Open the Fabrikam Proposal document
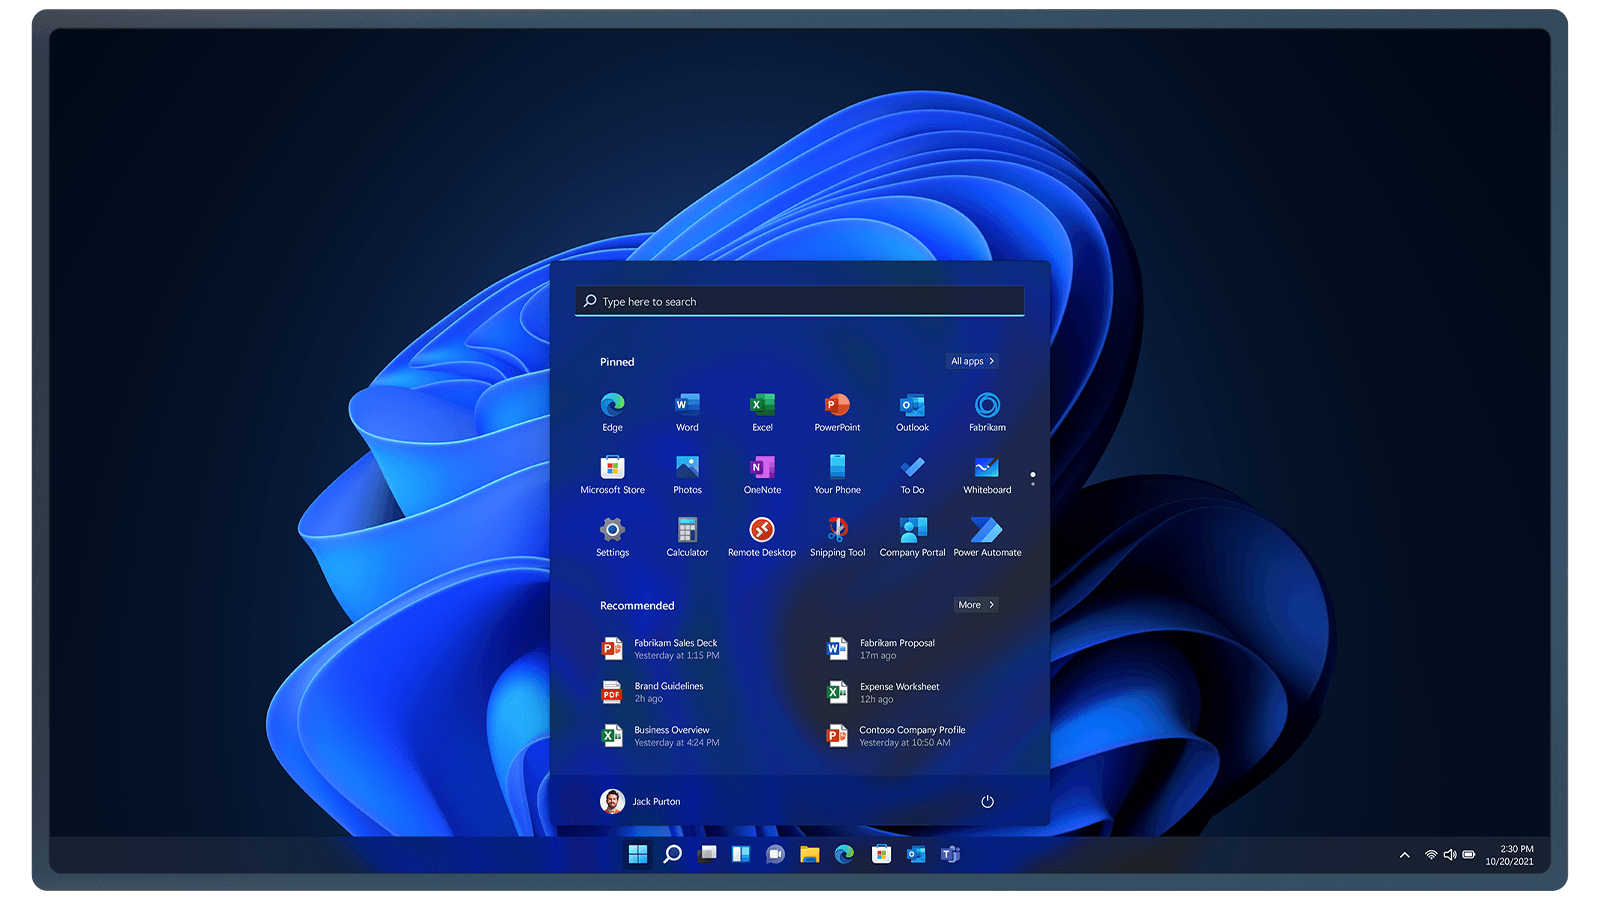This screenshot has height=900, width=1600. [x=897, y=648]
